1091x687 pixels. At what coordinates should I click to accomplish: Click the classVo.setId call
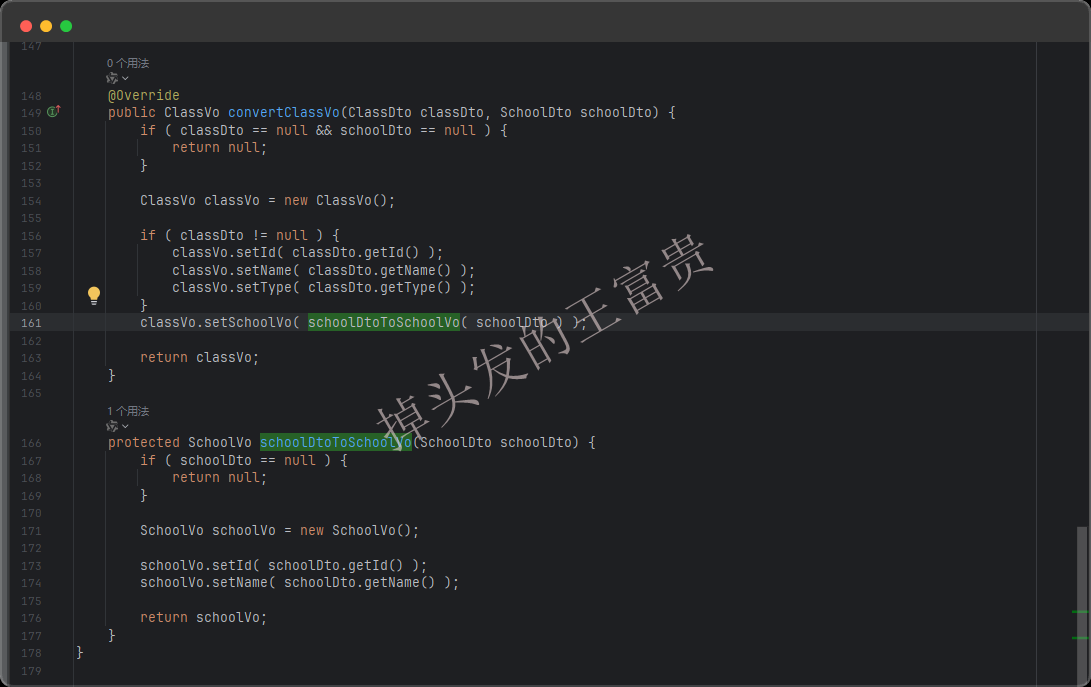307,253
